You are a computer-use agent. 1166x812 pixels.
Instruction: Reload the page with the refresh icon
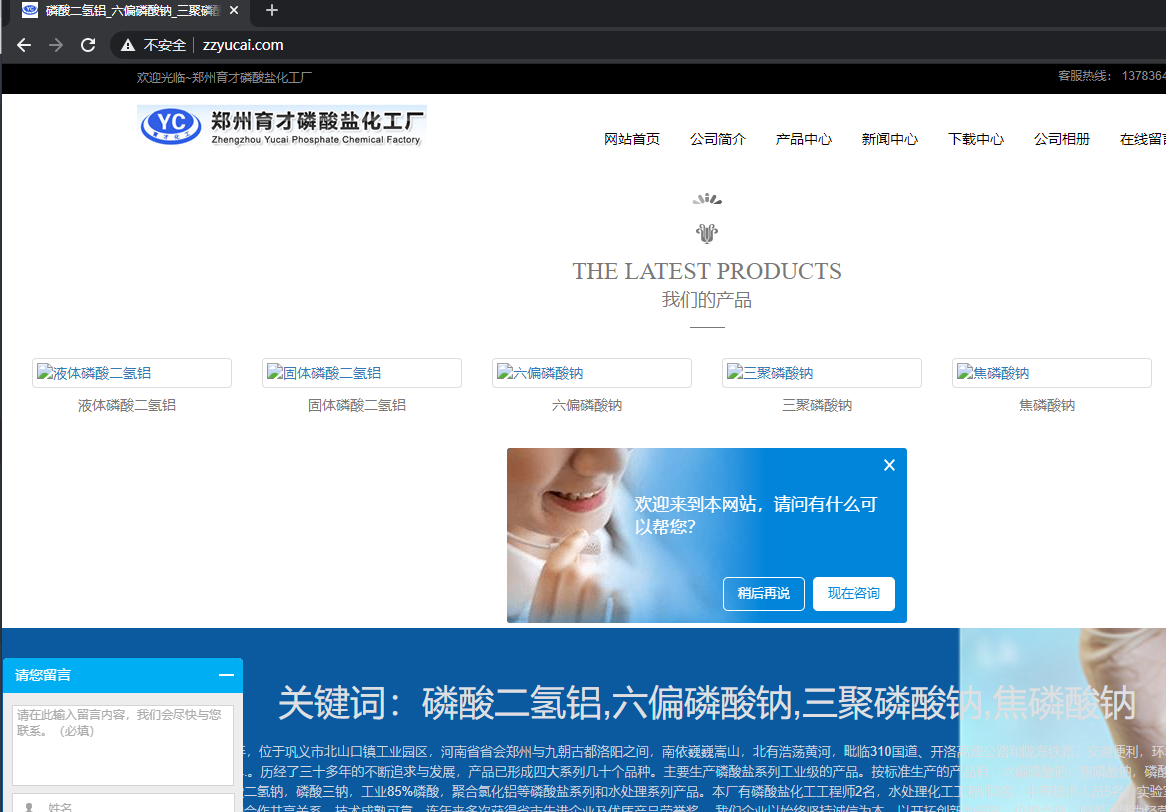tap(88, 45)
